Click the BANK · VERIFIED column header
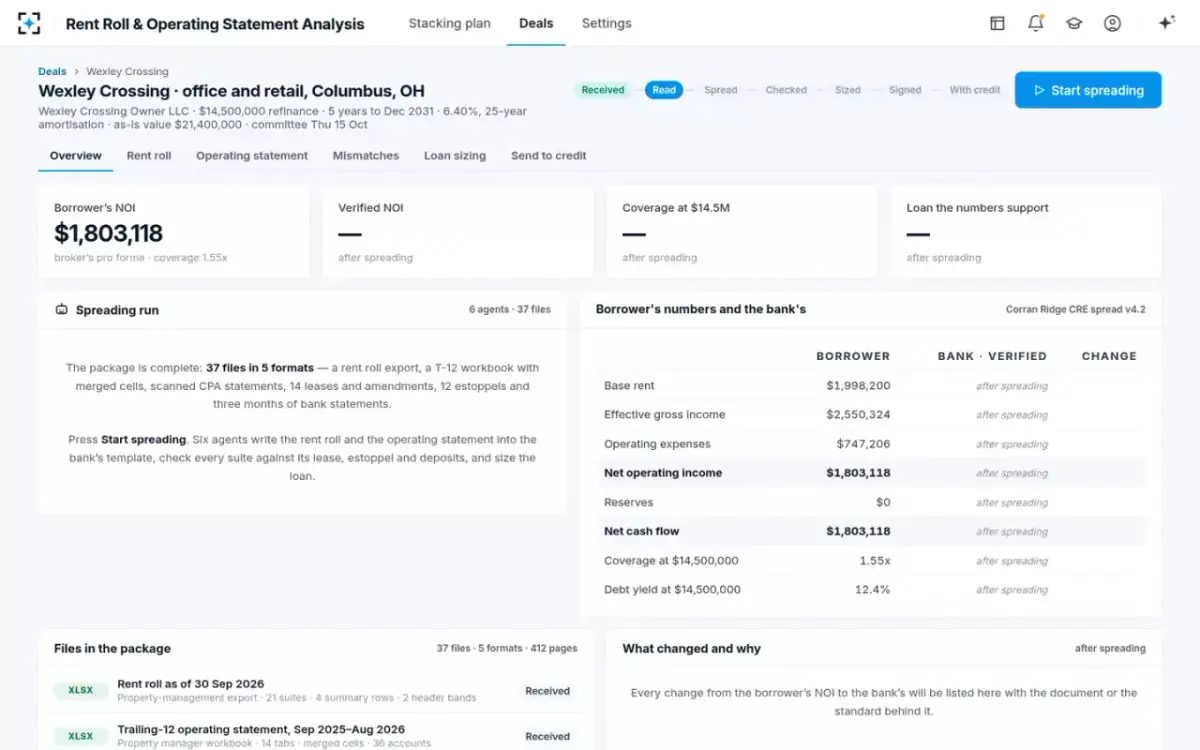This screenshot has height=750, width=1200. [992, 356]
